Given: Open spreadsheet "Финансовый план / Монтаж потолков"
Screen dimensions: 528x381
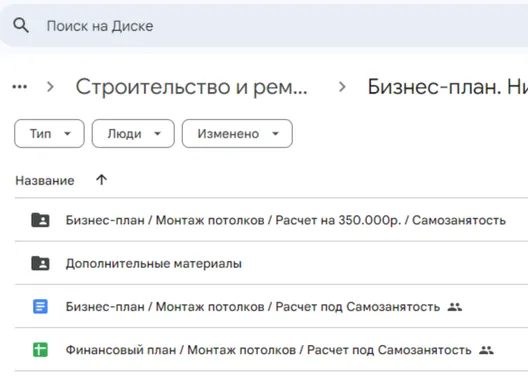Looking at the screenshot, I should [x=268, y=350].
